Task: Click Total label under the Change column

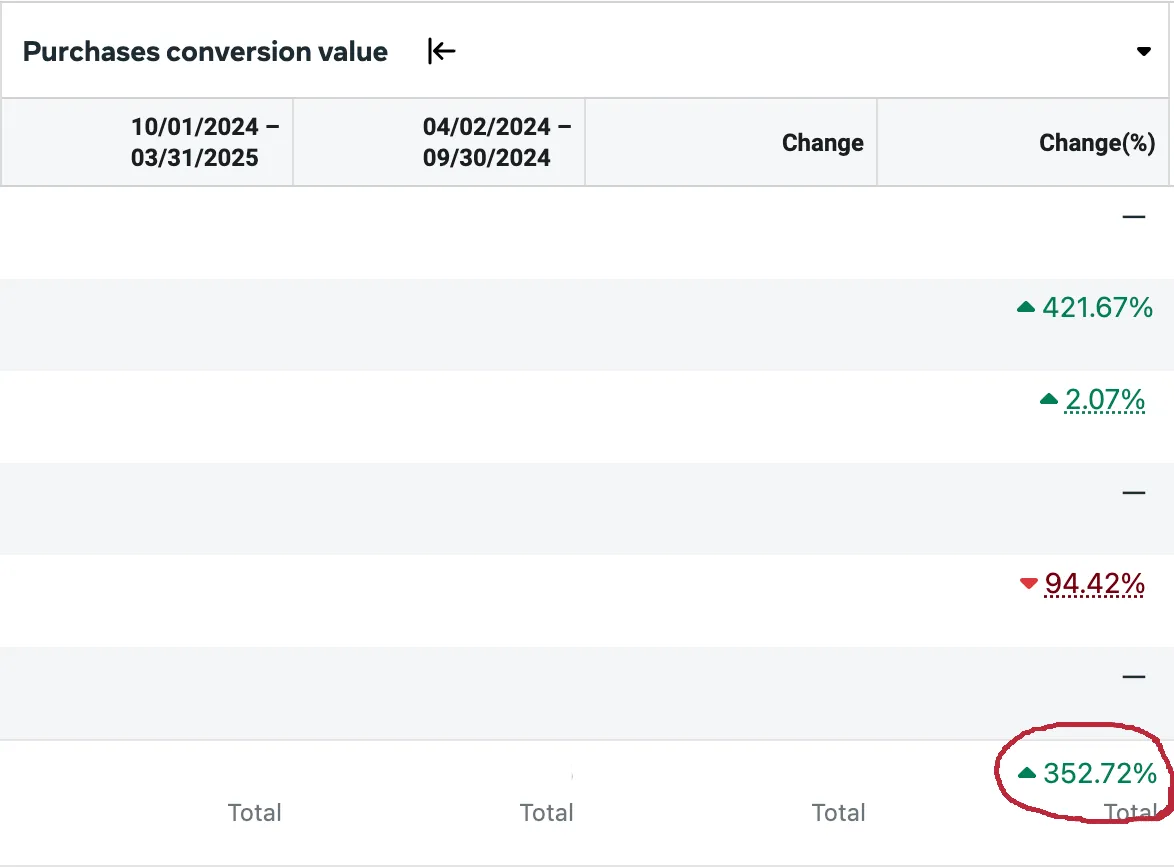Action: pos(838,813)
